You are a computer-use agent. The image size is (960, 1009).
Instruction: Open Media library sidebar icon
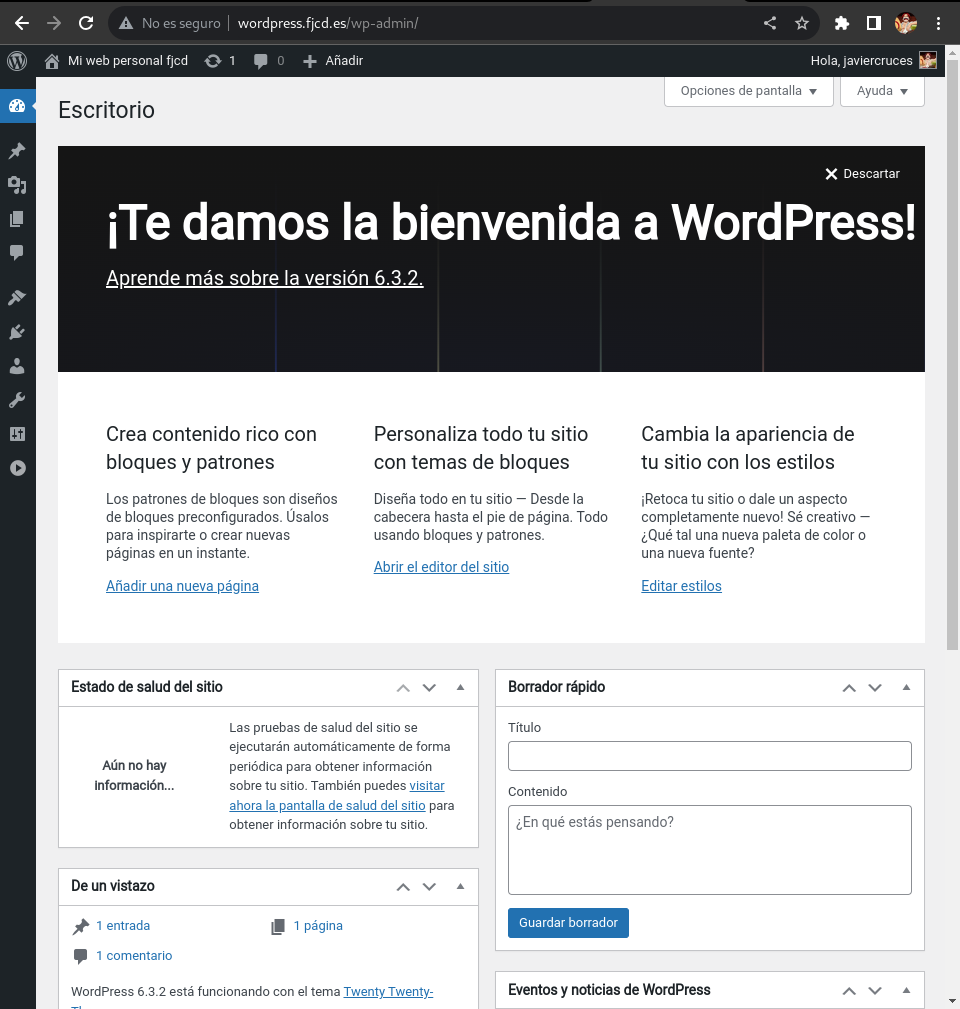(17, 185)
